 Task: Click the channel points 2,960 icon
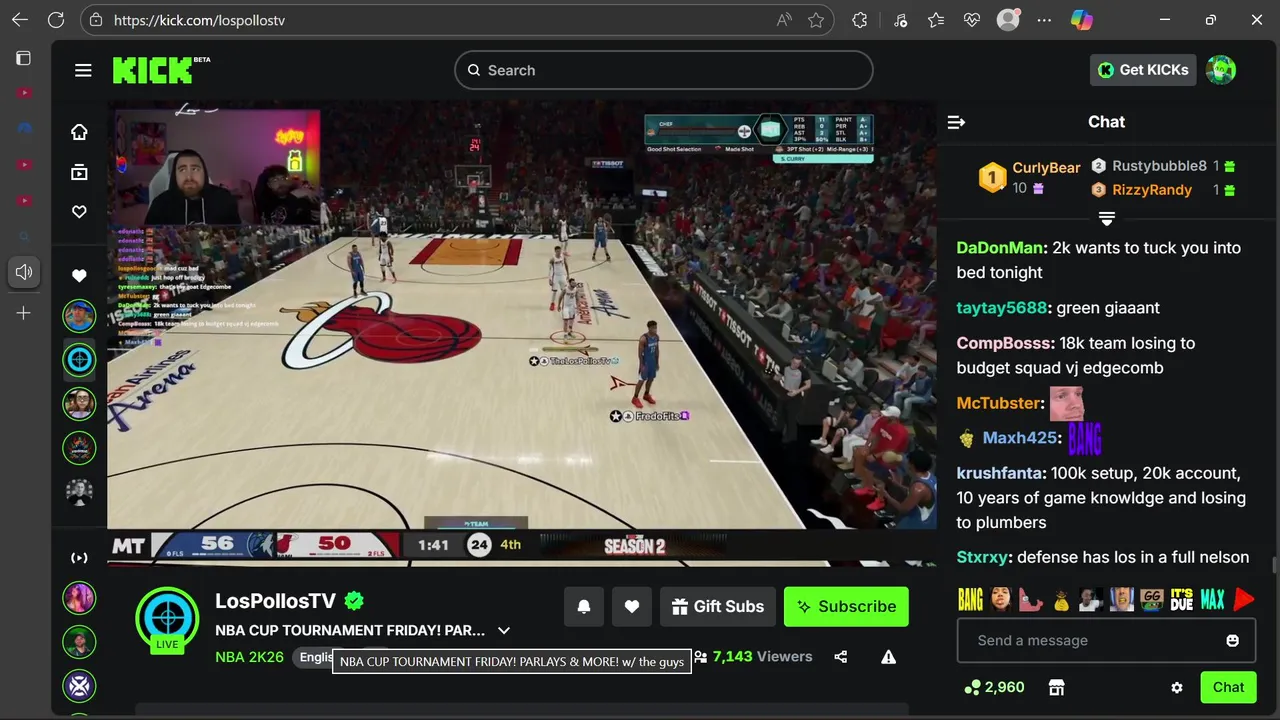pyautogui.click(x=972, y=687)
